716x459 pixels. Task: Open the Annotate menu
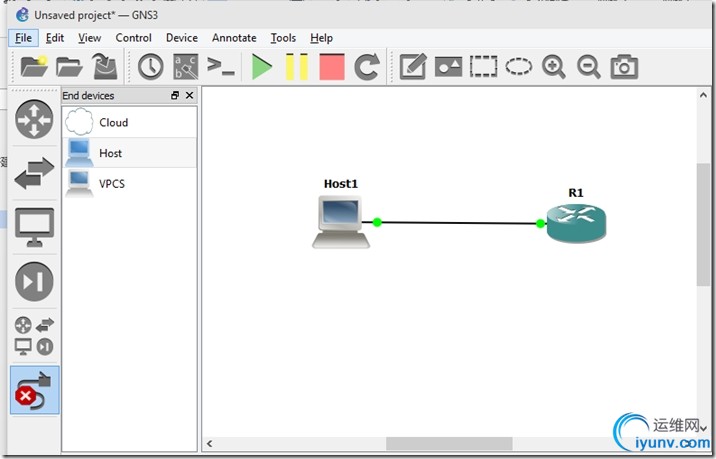[234, 38]
